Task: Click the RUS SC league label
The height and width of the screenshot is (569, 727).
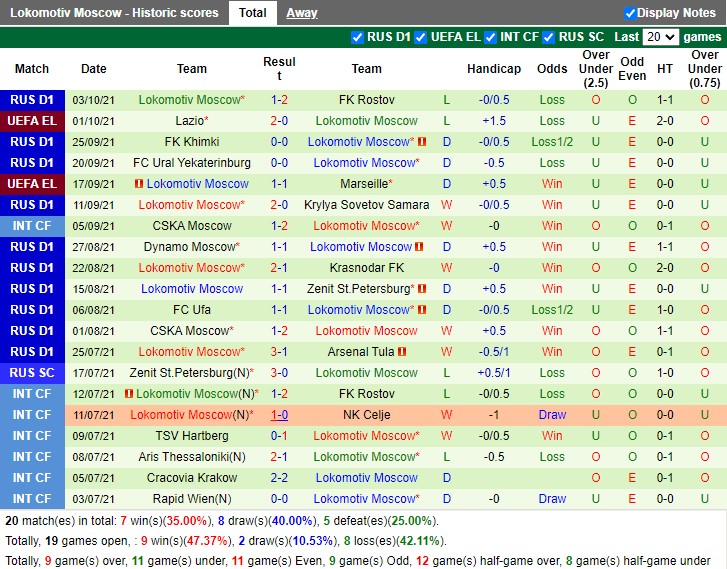Action: click(32, 373)
